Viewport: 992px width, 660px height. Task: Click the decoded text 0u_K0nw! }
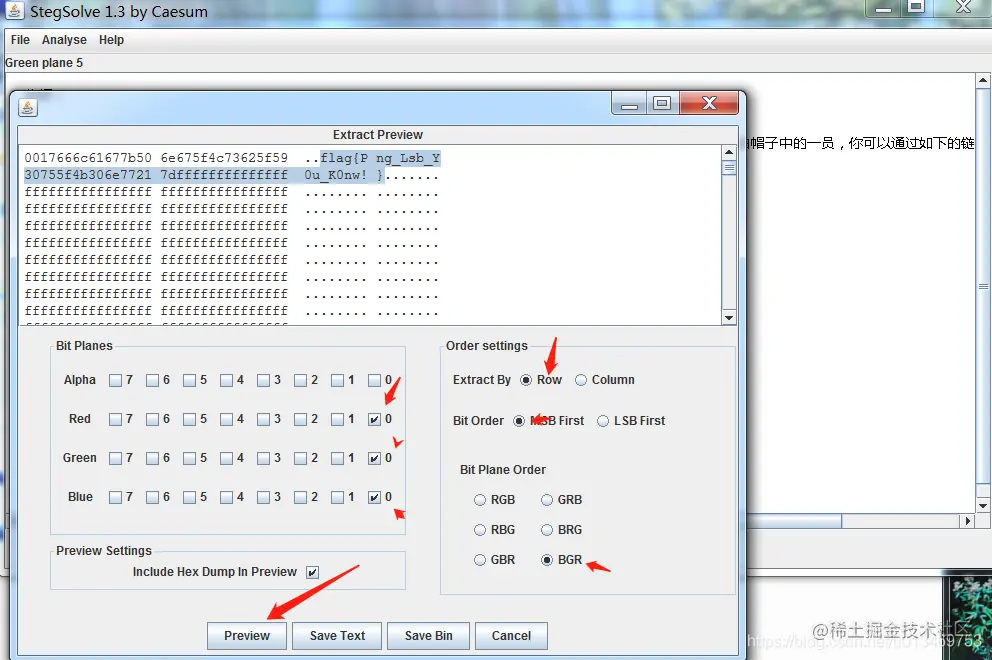[x=344, y=175]
